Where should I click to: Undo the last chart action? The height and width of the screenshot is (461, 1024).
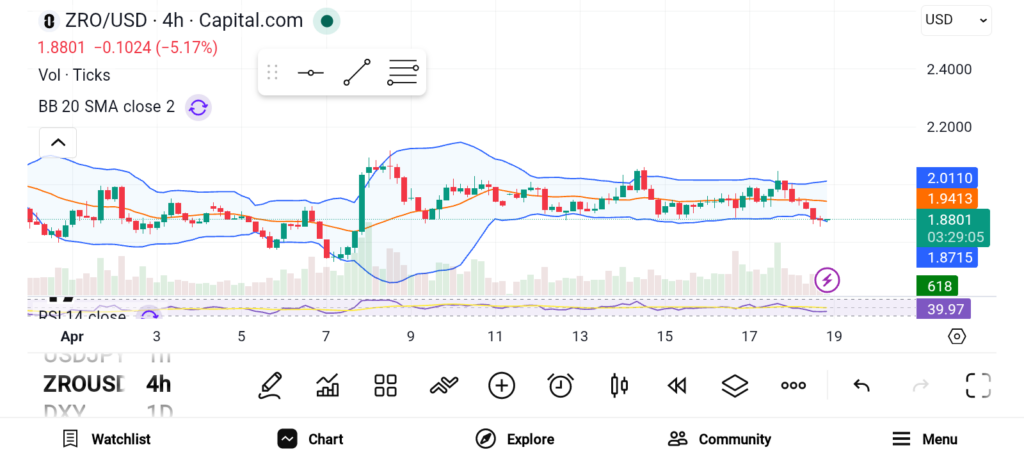click(861, 385)
